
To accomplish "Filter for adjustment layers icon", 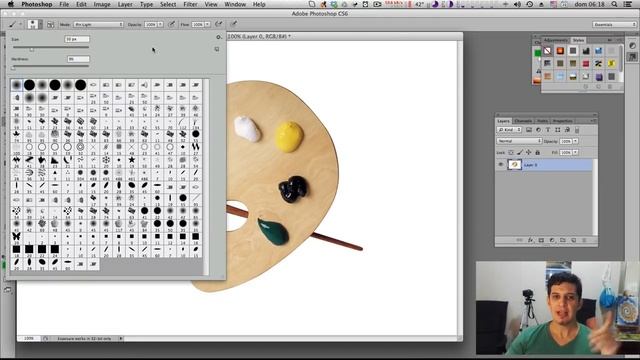I will (538, 130).
